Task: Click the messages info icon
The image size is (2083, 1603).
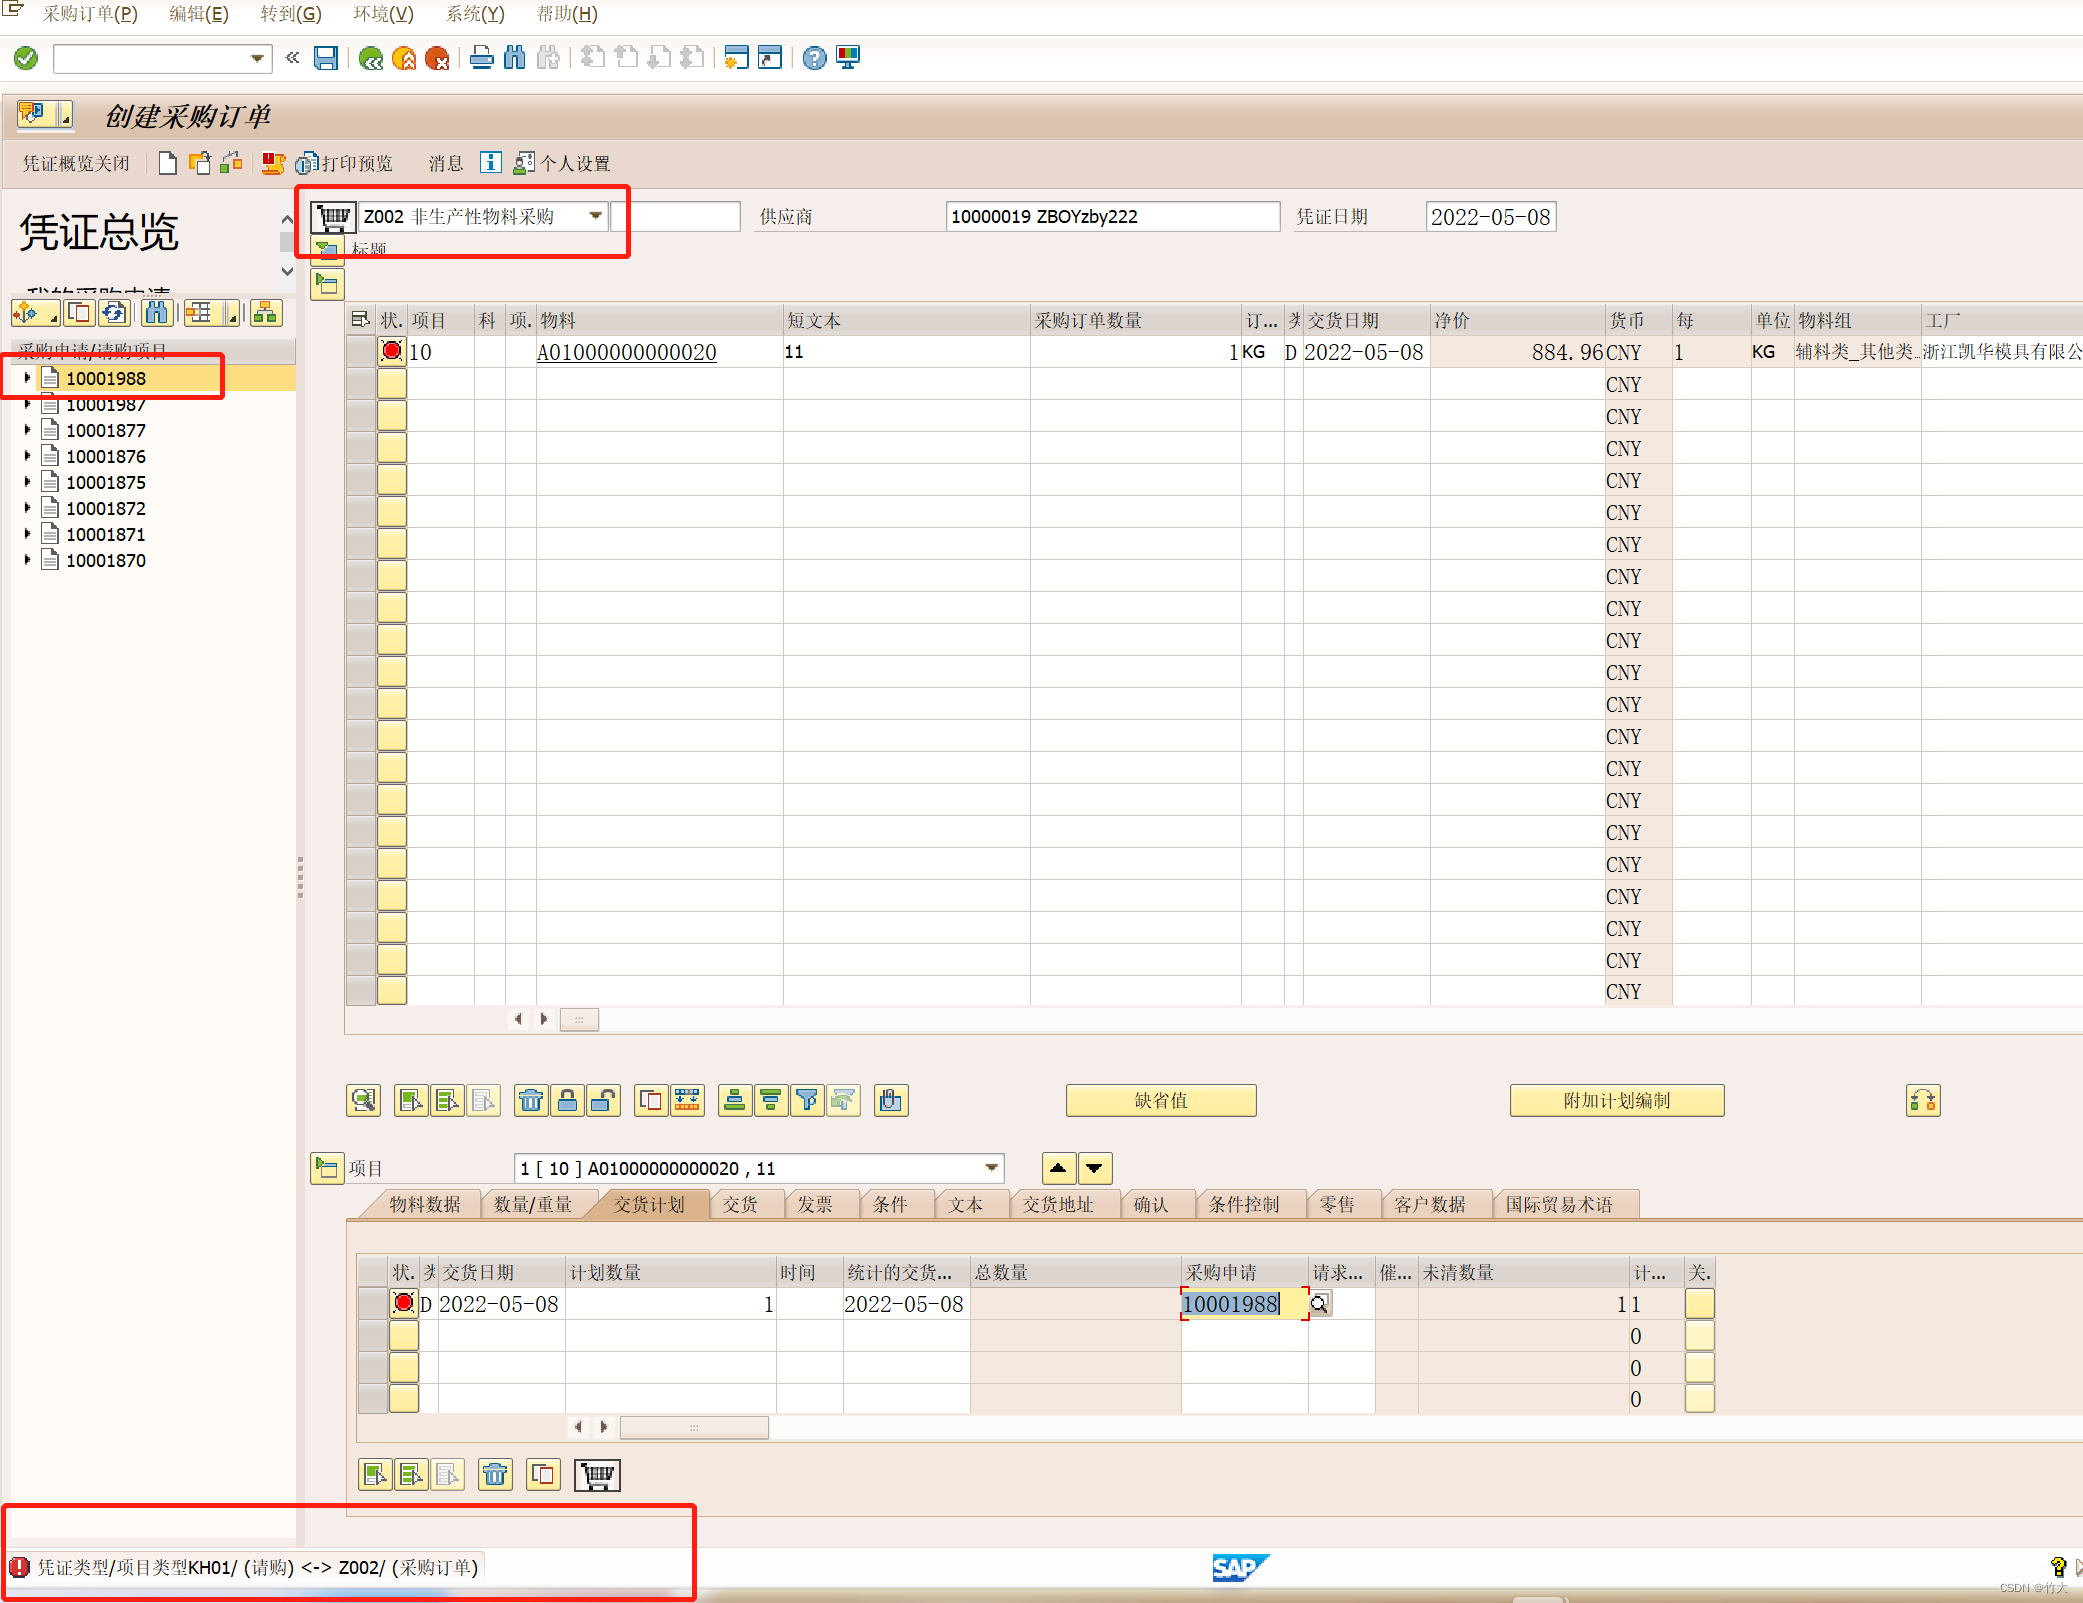Action: 490,163
